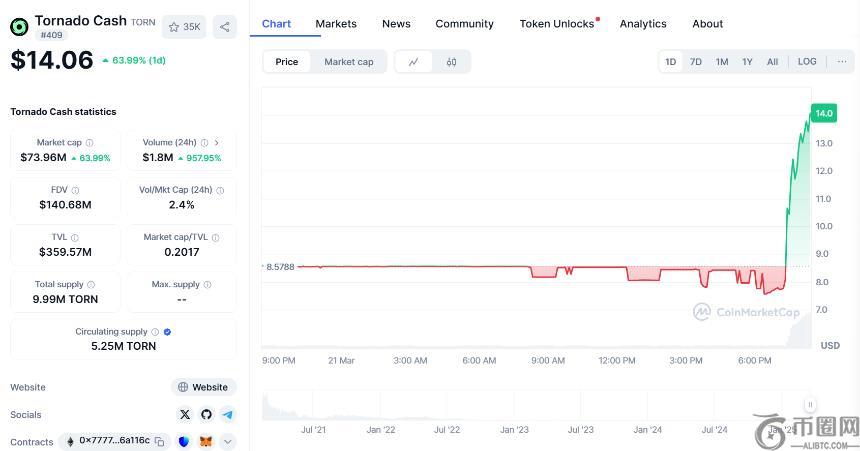Open the GitHub social icon

tap(206, 414)
